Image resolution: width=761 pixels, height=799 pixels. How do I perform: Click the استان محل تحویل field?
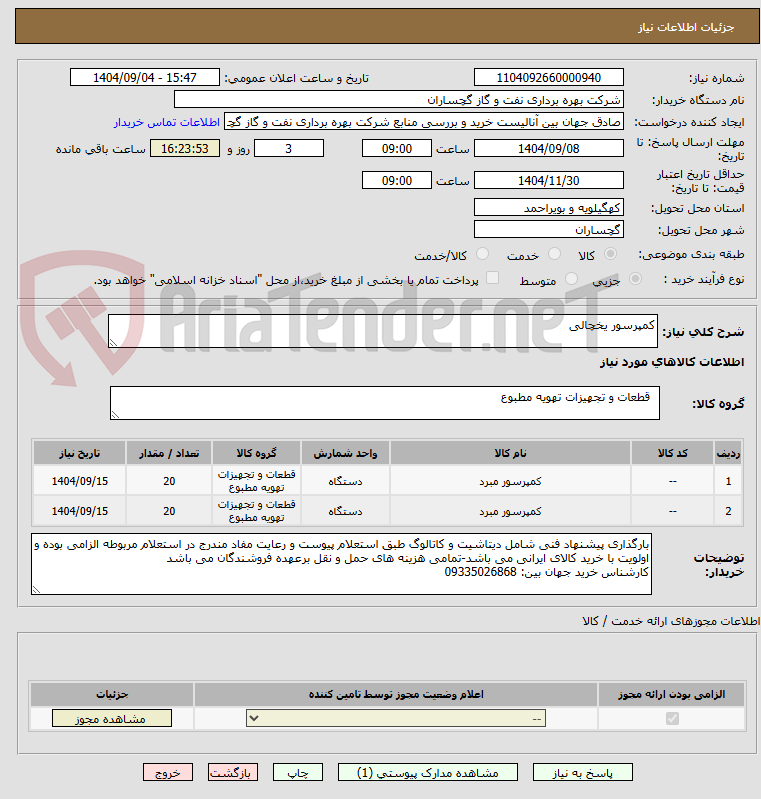tap(548, 207)
